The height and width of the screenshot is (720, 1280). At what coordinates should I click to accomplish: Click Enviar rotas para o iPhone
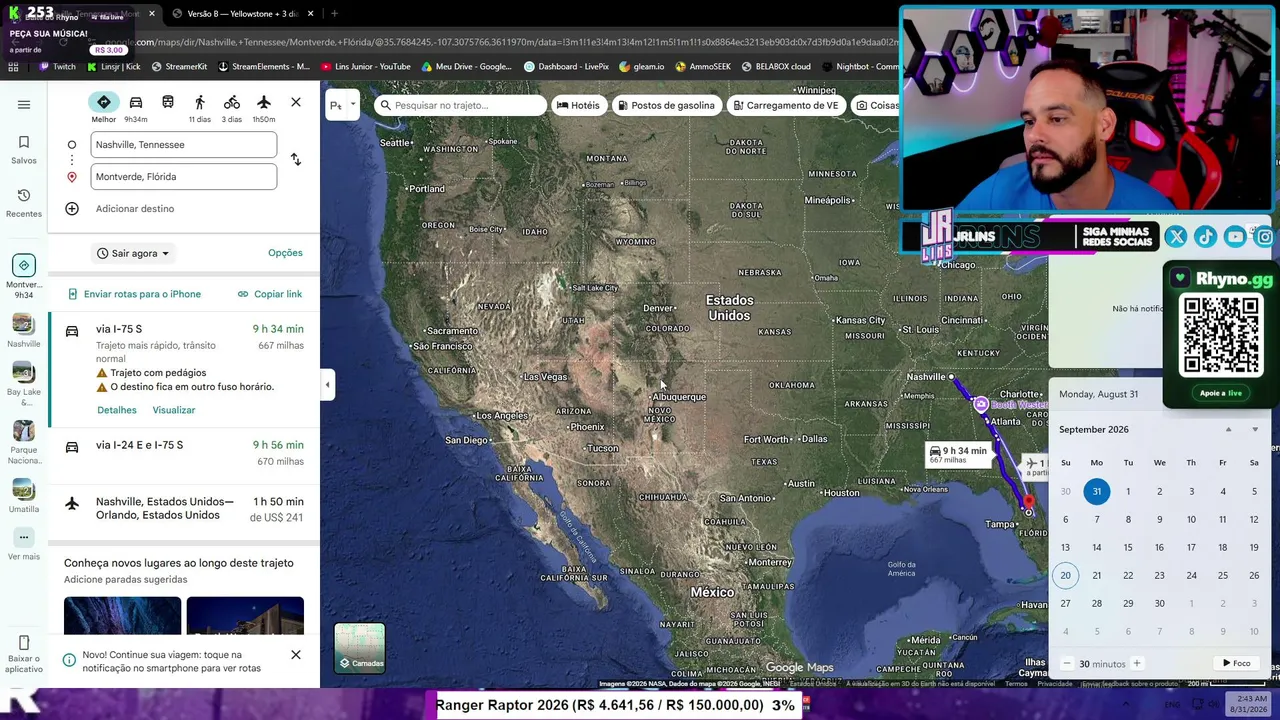pos(134,294)
